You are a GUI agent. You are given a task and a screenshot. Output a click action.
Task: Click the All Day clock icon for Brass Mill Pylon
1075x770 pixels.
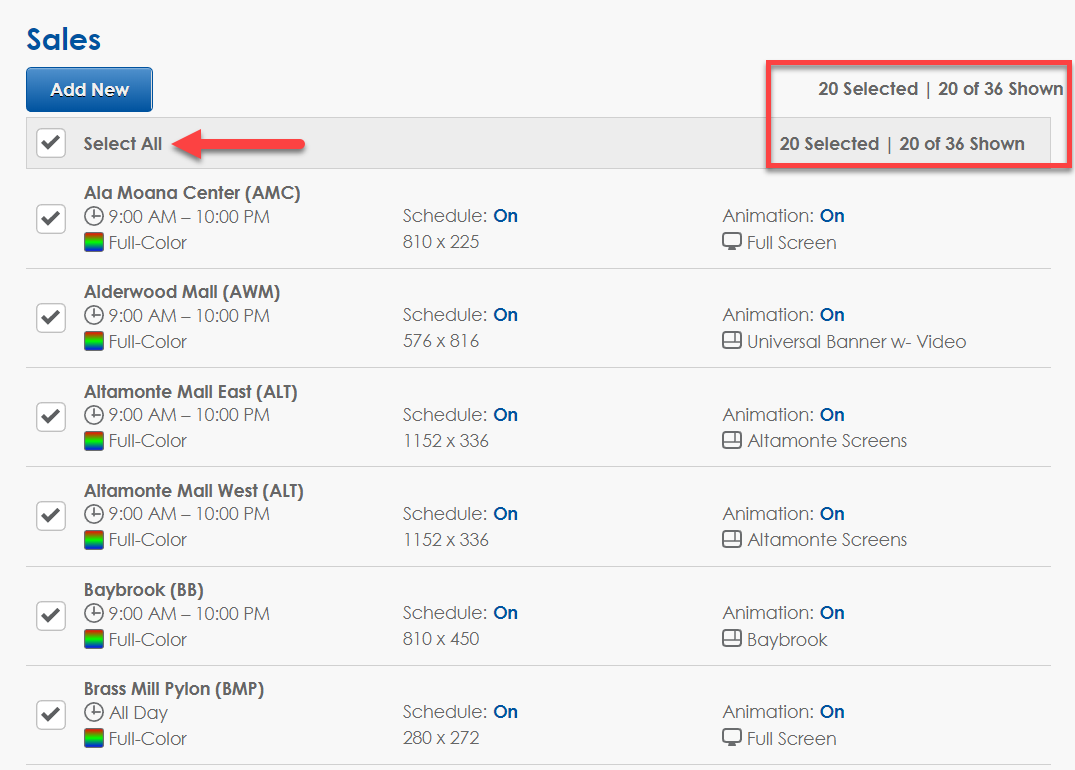point(94,713)
